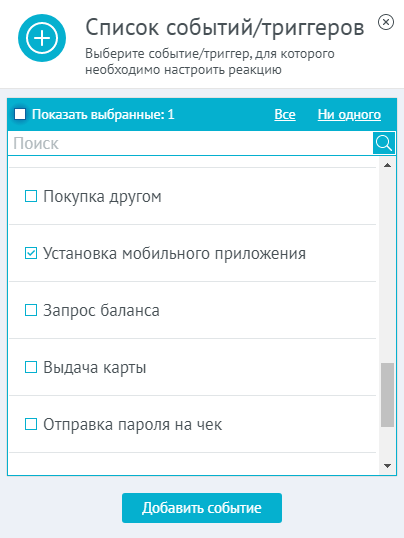Click the round plus icon in header
The image size is (404, 538).
(42, 38)
